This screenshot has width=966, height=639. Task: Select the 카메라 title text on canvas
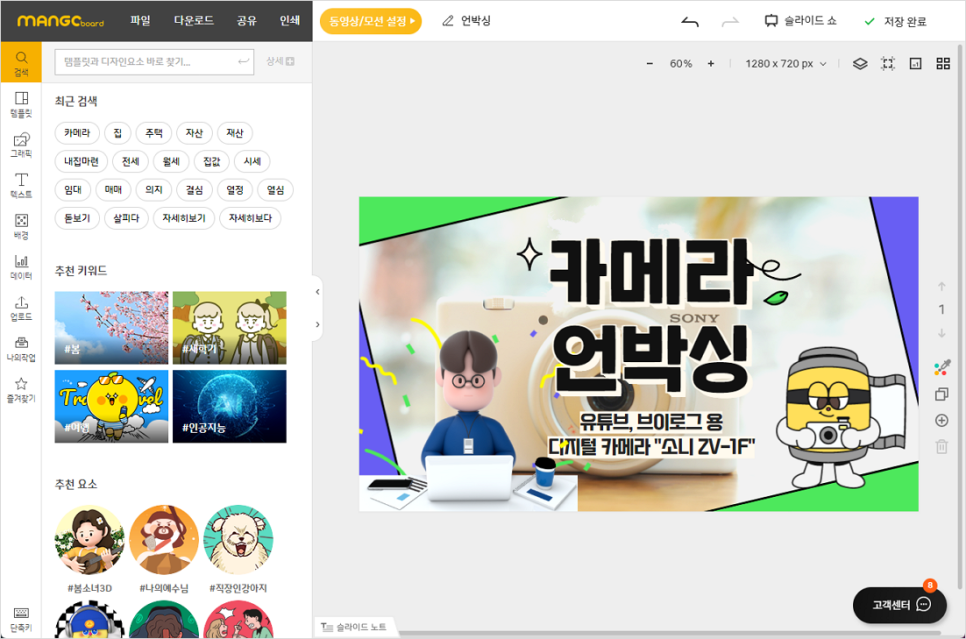pos(650,272)
